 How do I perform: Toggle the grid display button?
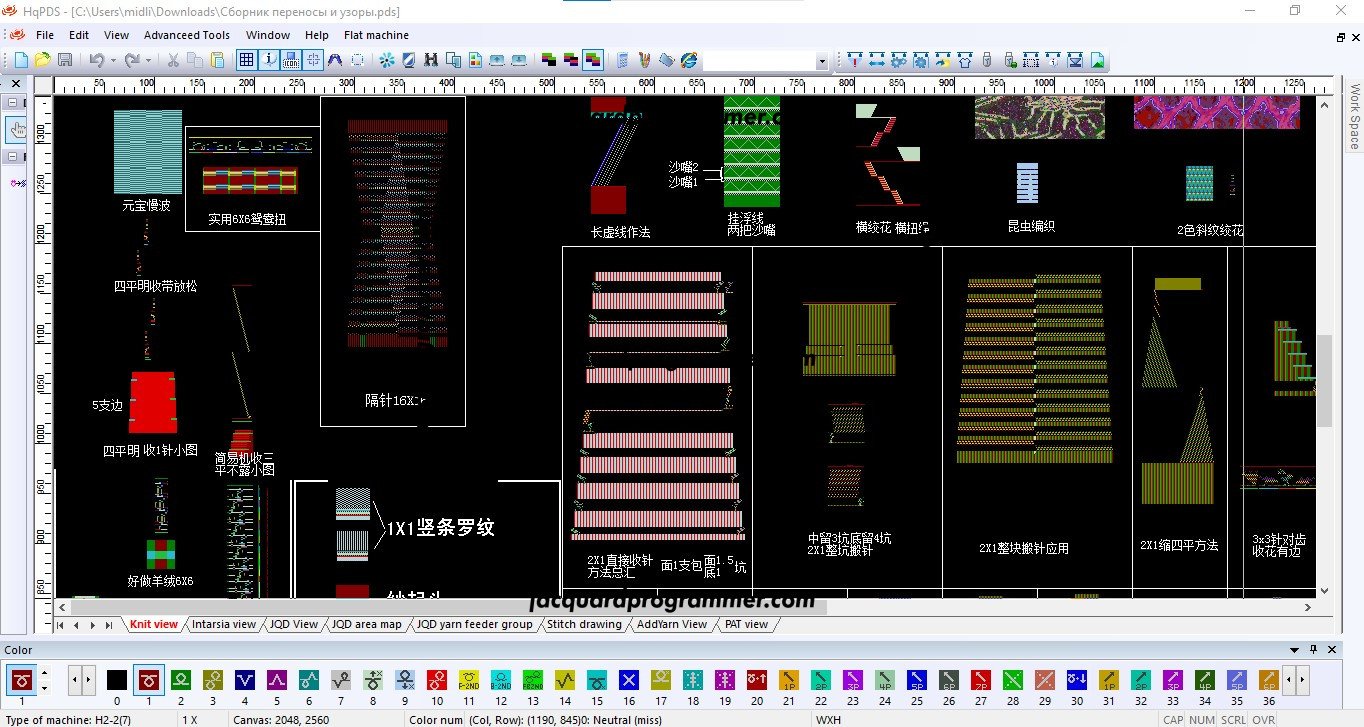(x=246, y=60)
